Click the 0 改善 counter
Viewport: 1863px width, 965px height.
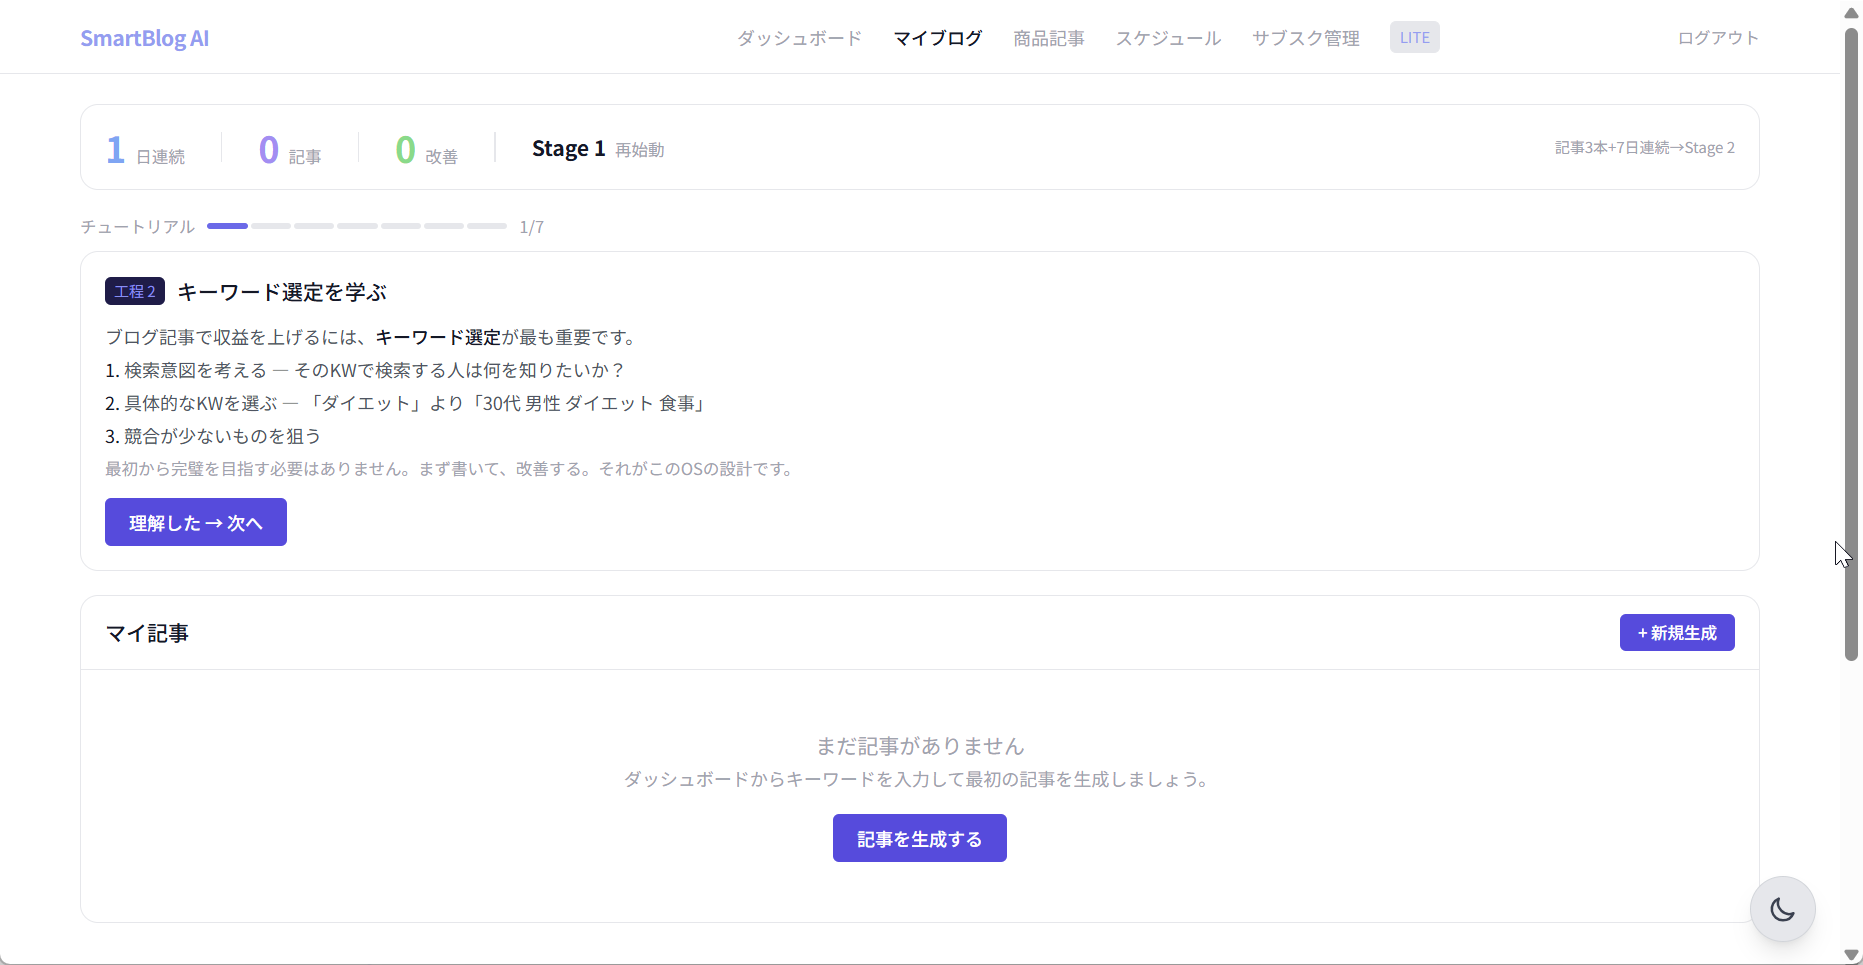(x=426, y=150)
